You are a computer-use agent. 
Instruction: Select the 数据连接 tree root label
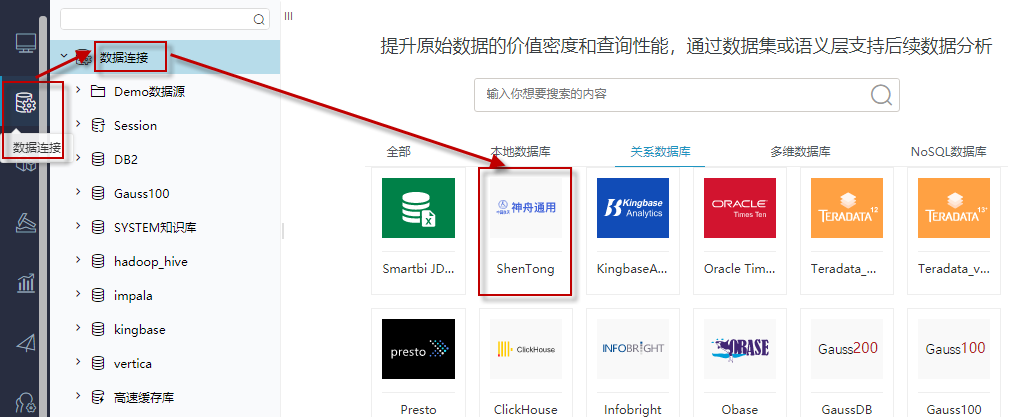pos(124,57)
